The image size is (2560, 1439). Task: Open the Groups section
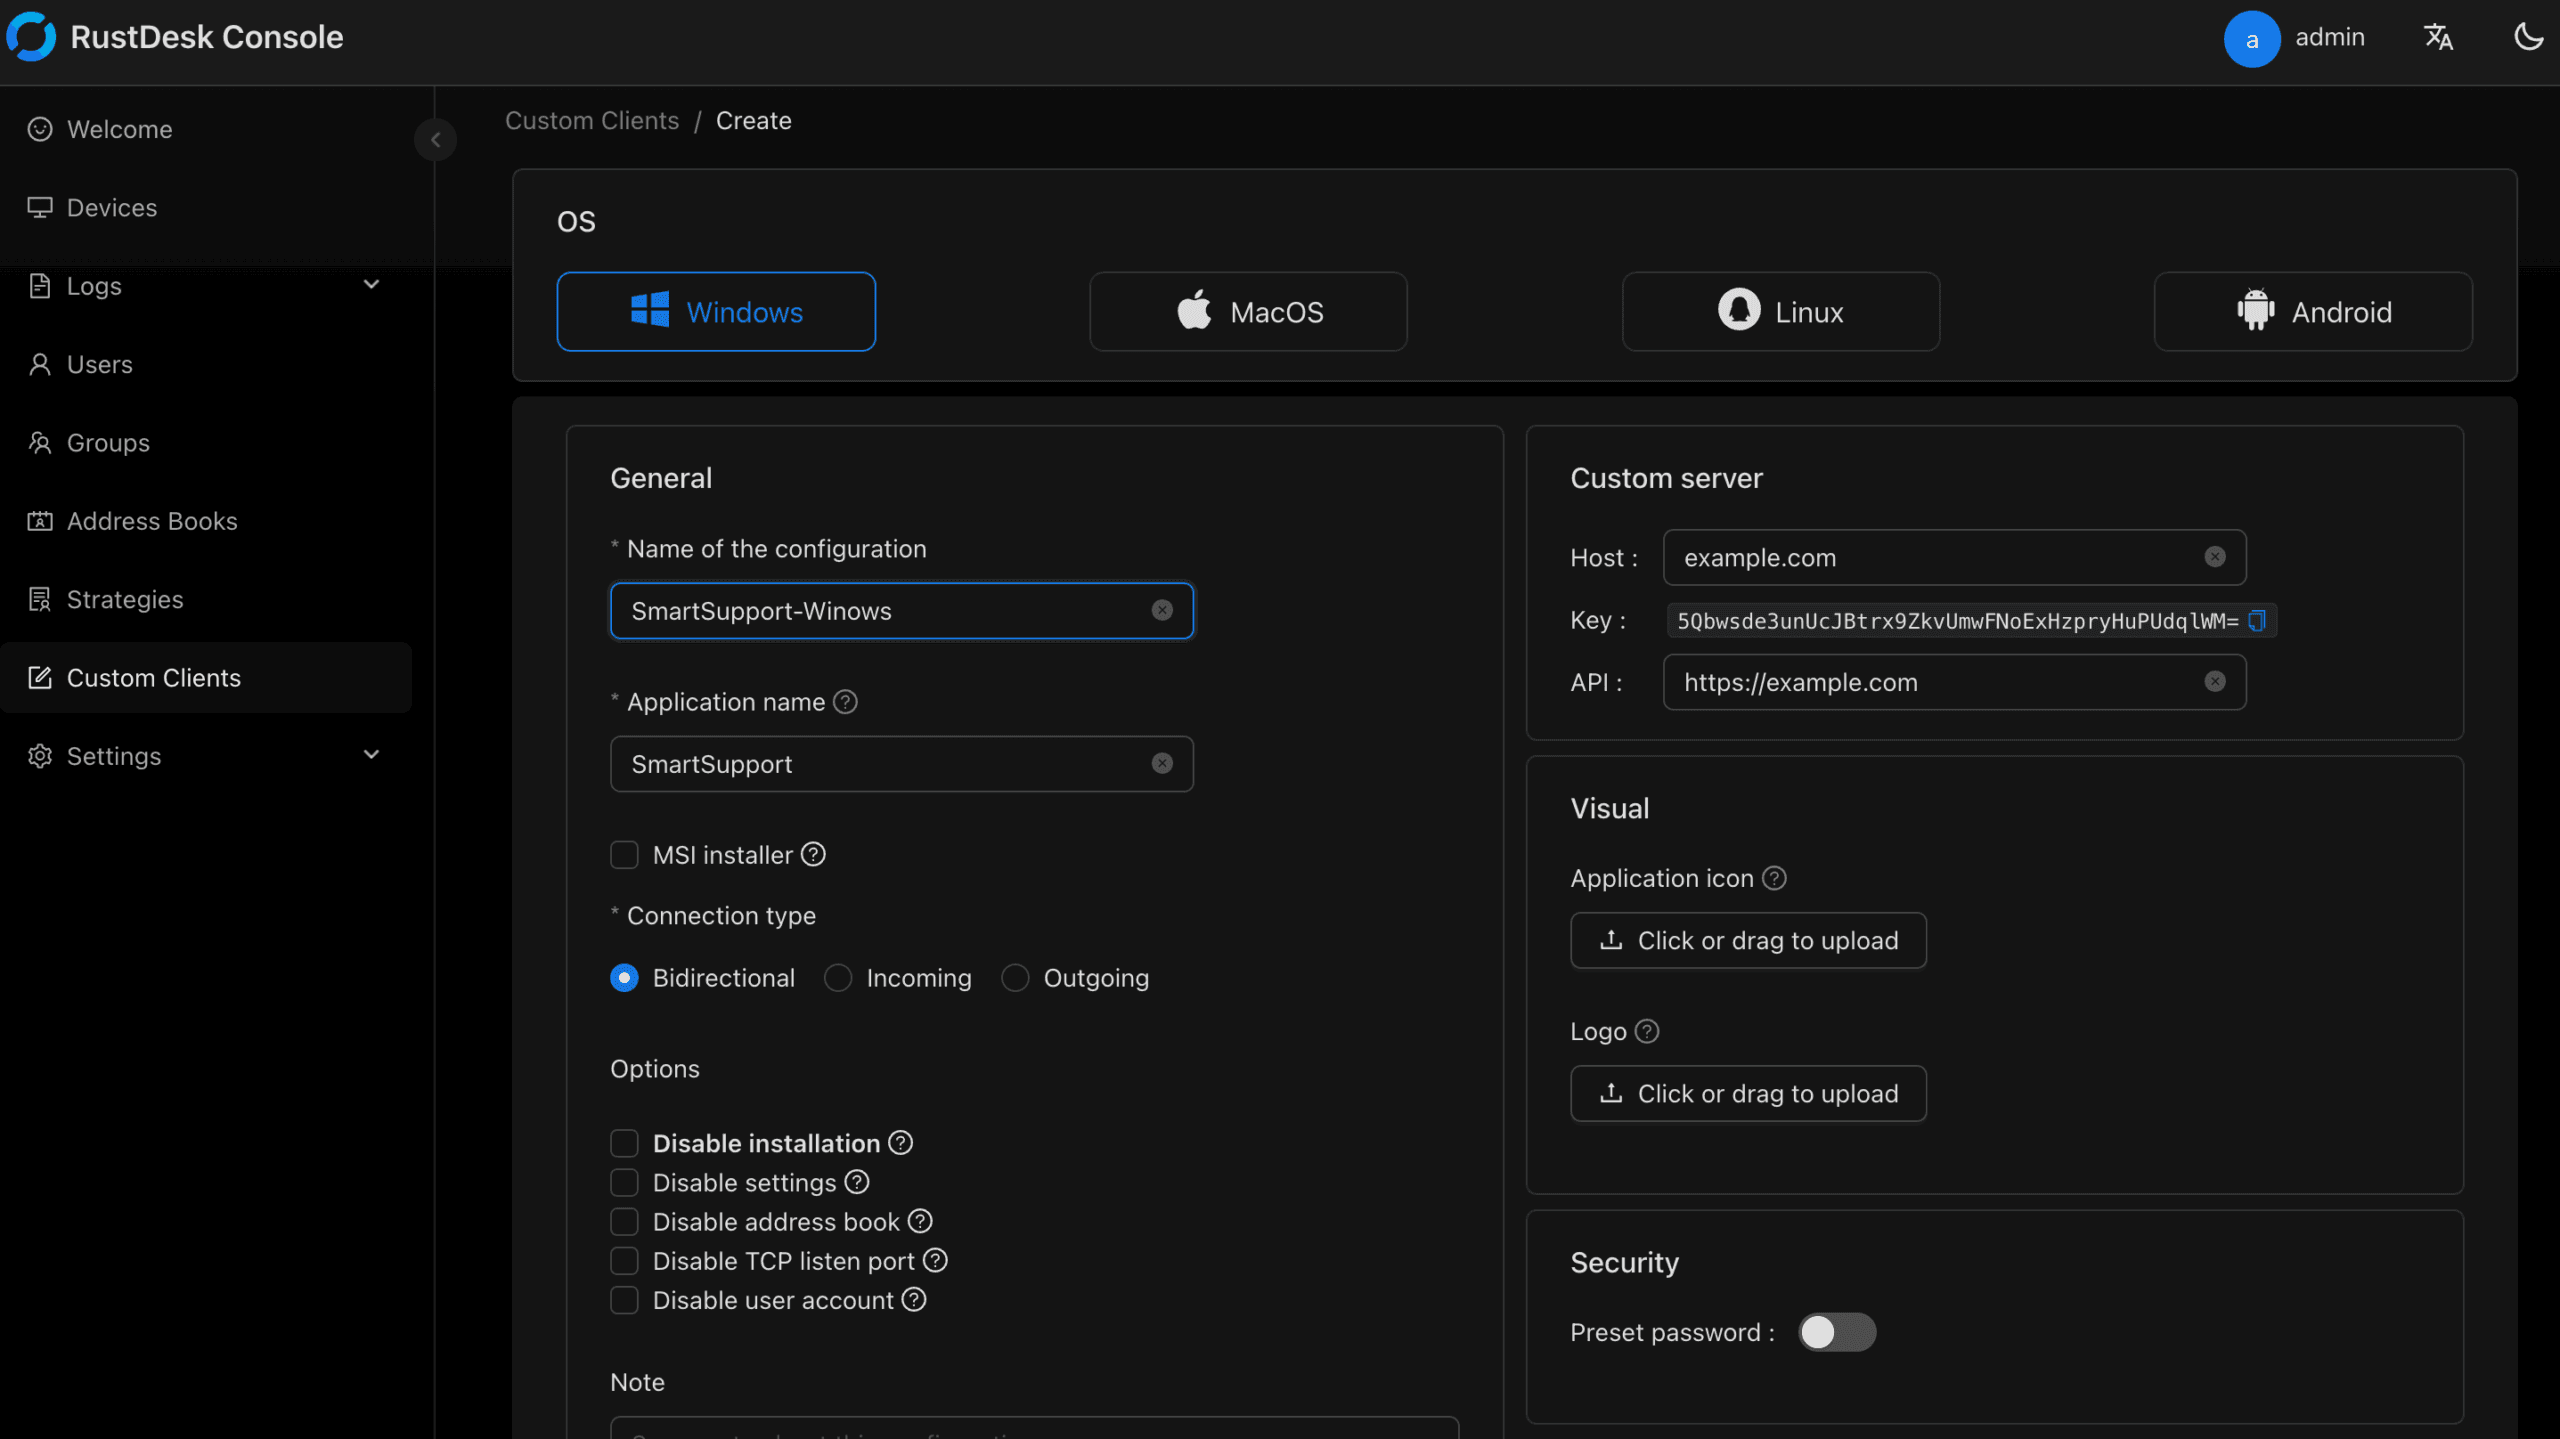(x=108, y=442)
